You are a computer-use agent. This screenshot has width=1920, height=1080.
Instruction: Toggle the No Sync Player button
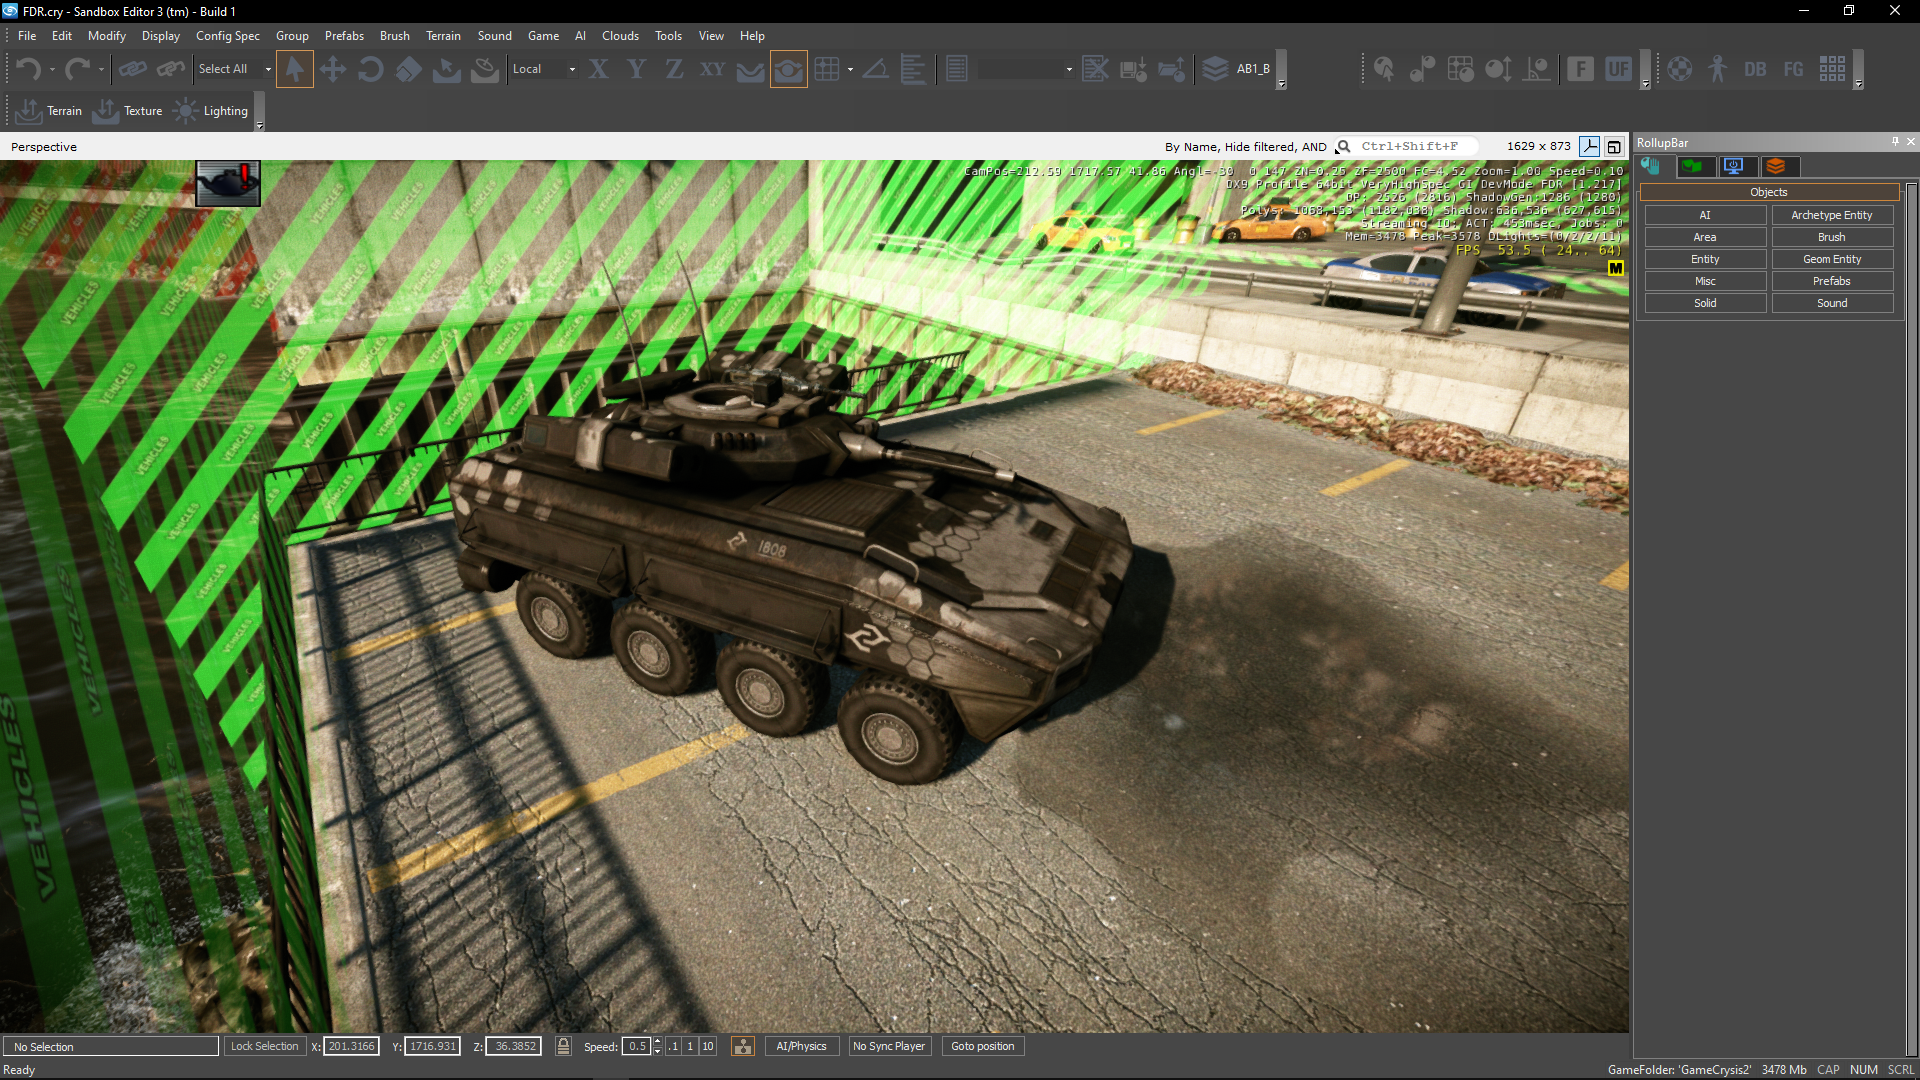tap(888, 1046)
